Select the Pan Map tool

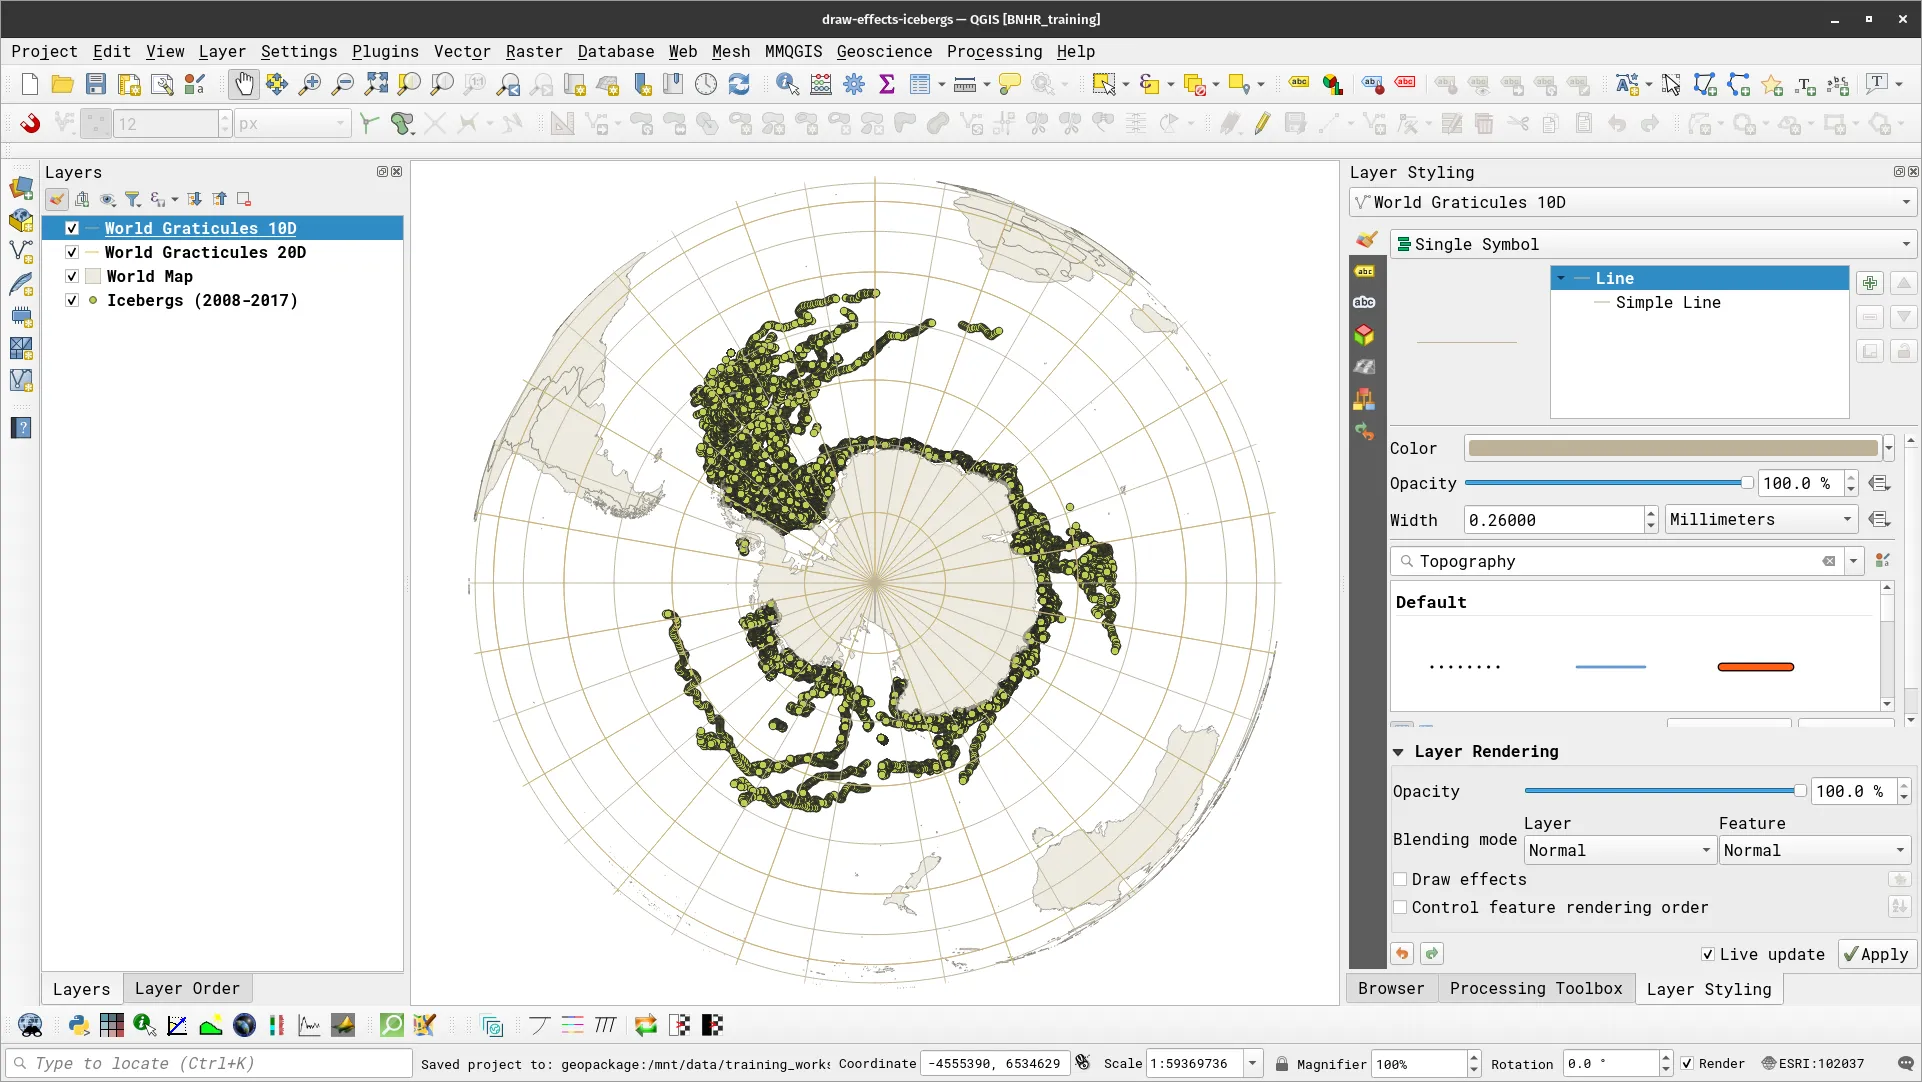(243, 84)
